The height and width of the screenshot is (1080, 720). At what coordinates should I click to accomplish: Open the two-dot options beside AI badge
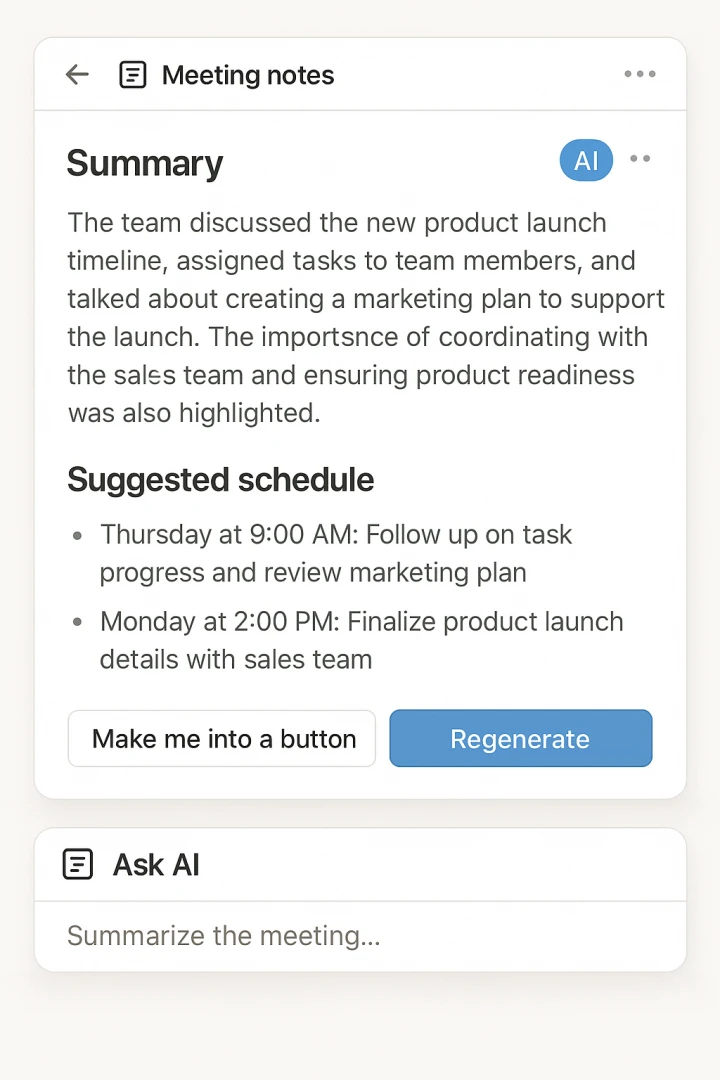click(640, 158)
